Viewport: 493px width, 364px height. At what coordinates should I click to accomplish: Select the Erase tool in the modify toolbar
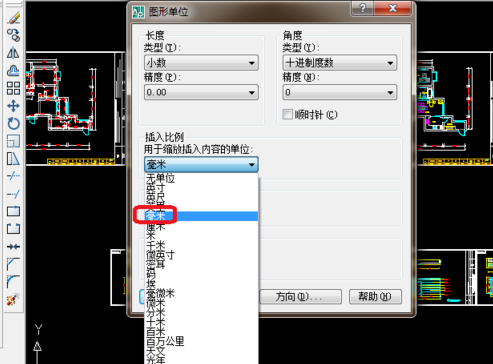click(13, 18)
